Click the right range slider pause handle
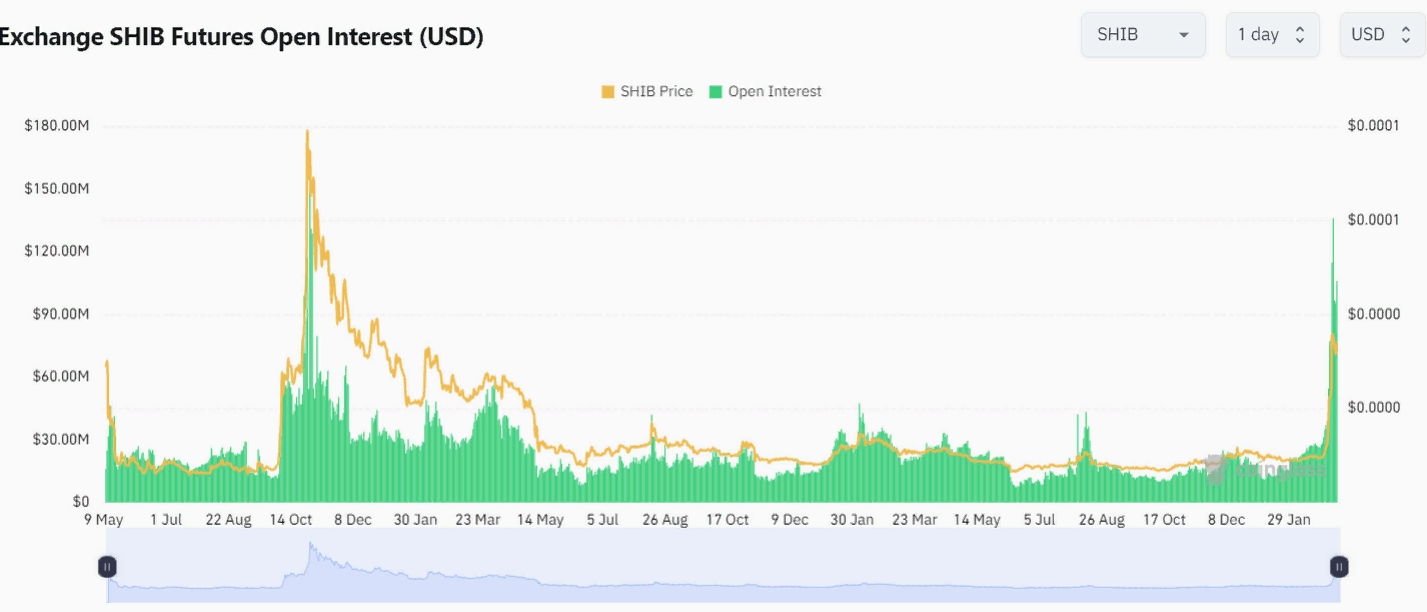Screen dimensions: 1427x612 [1339, 567]
